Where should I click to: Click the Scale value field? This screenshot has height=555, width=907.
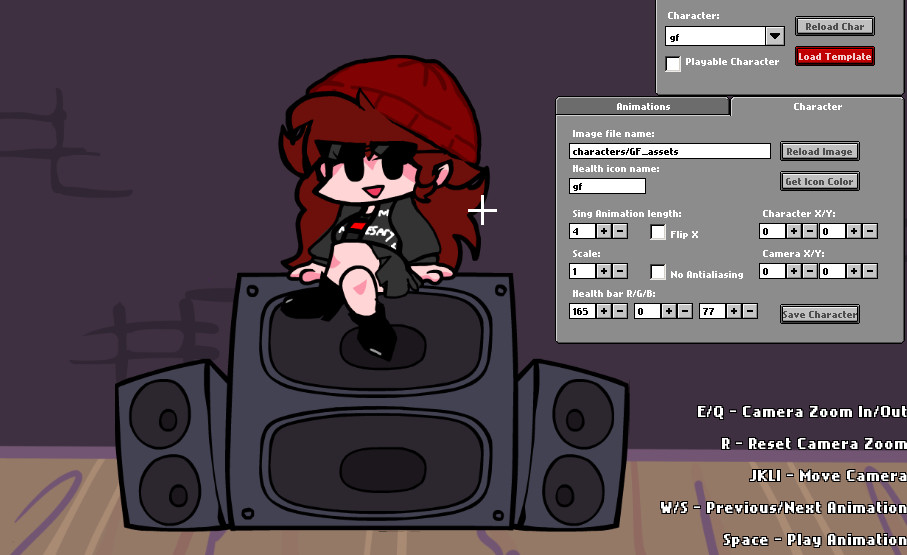click(582, 271)
